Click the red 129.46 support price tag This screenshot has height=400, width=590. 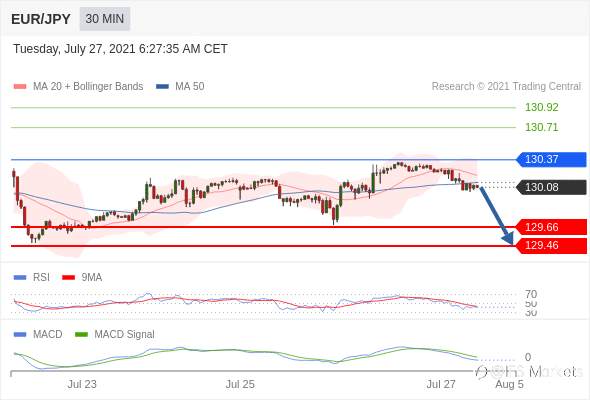point(551,245)
